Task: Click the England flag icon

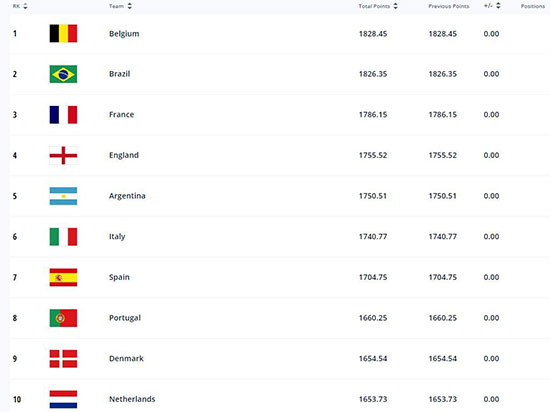Action: coord(63,155)
